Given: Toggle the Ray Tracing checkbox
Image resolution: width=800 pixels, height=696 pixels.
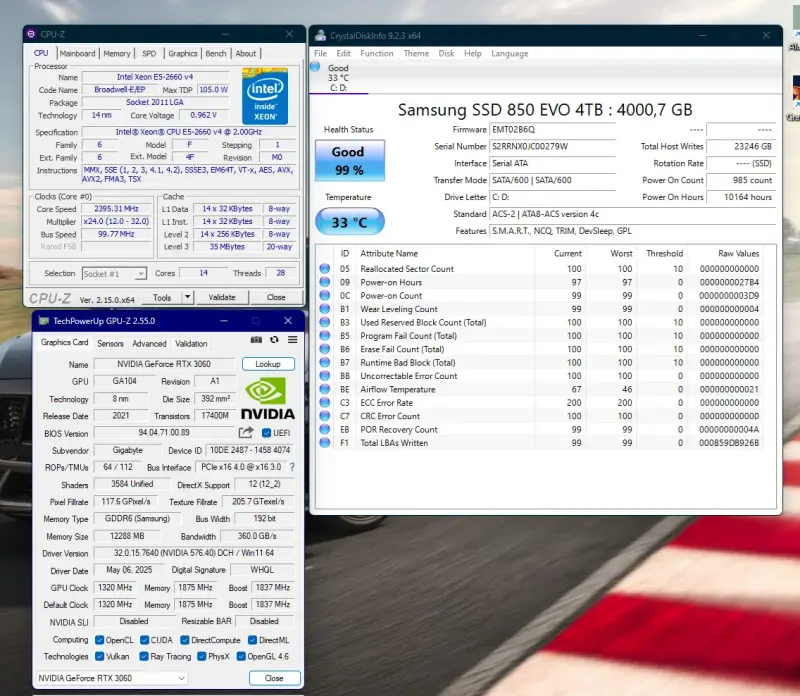Looking at the screenshot, I should [144, 656].
